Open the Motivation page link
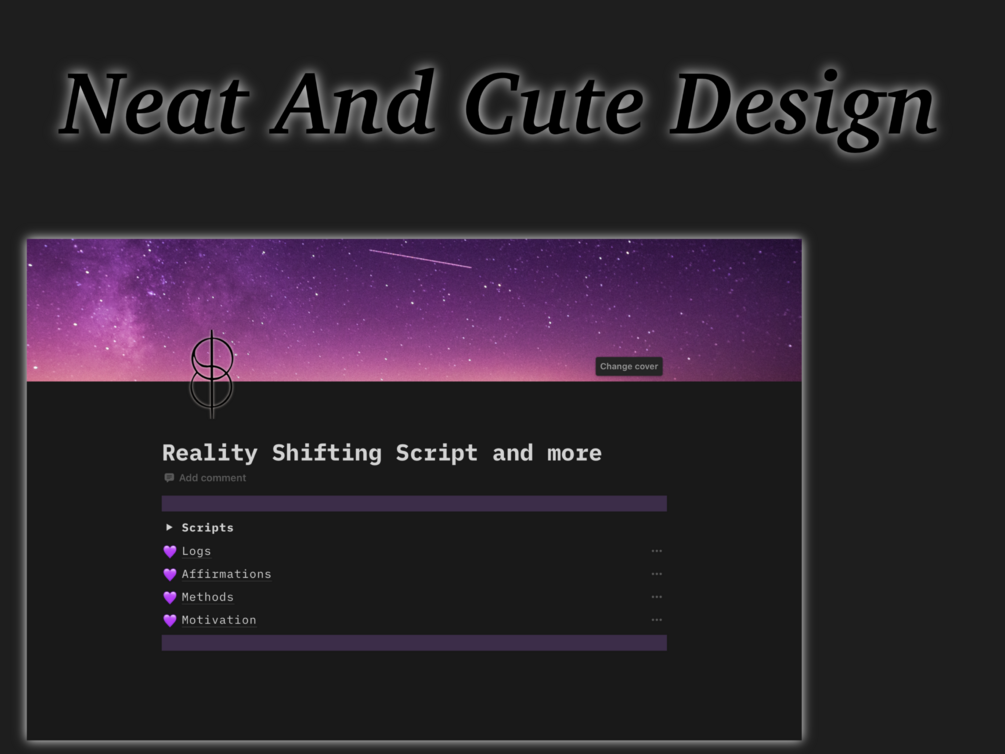This screenshot has height=754, width=1005. pyautogui.click(x=219, y=620)
